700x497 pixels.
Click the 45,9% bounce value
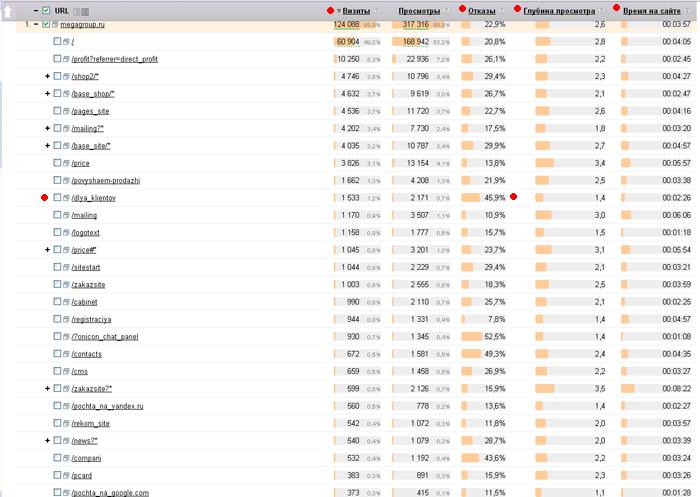[495, 198]
